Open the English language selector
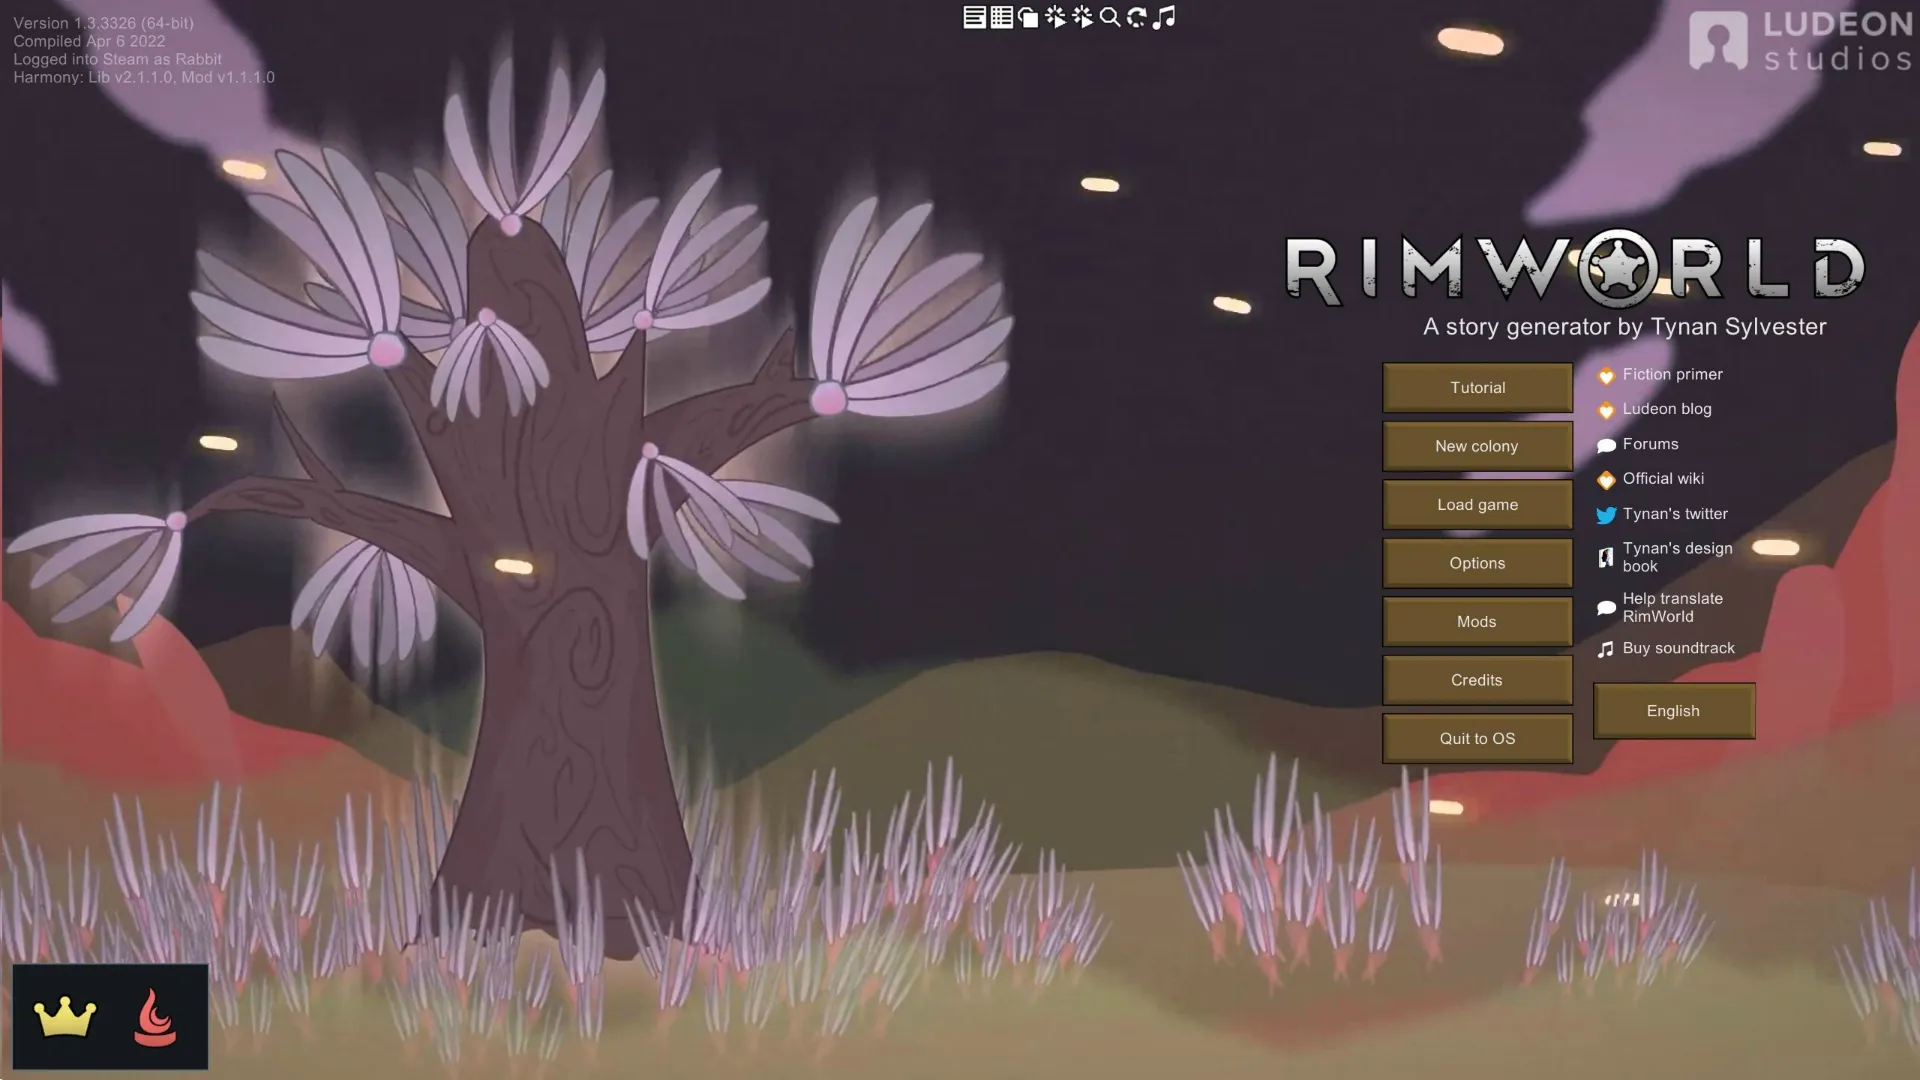The image size is (1920, 1080). pos(1673,711)
